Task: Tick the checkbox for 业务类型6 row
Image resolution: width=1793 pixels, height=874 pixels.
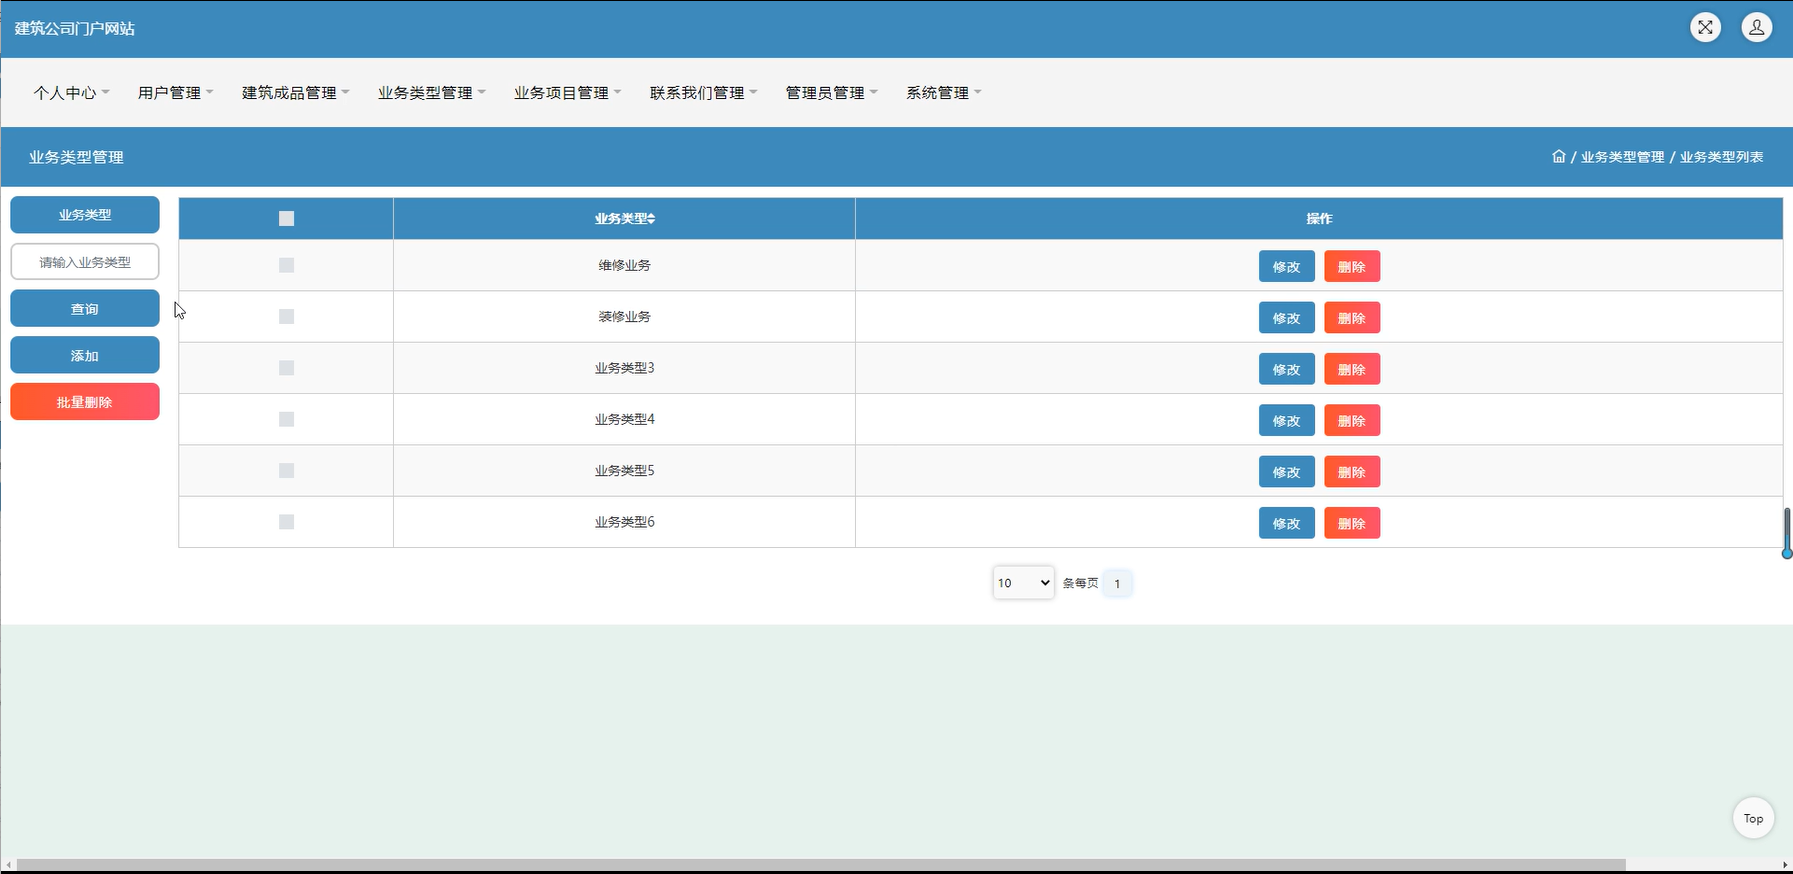Action: coord(286,522)
